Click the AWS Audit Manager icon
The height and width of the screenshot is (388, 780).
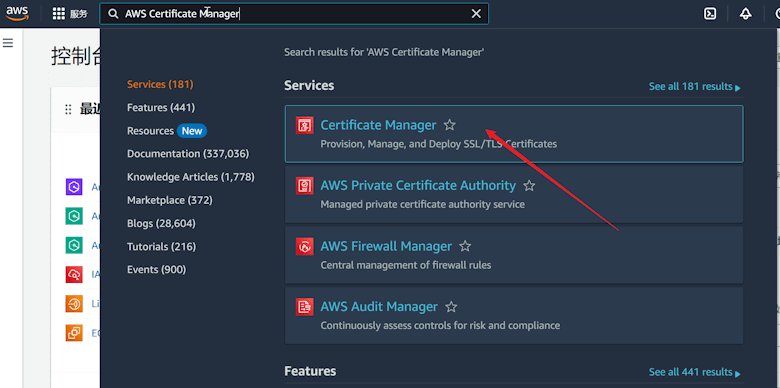tap(304, 307)
